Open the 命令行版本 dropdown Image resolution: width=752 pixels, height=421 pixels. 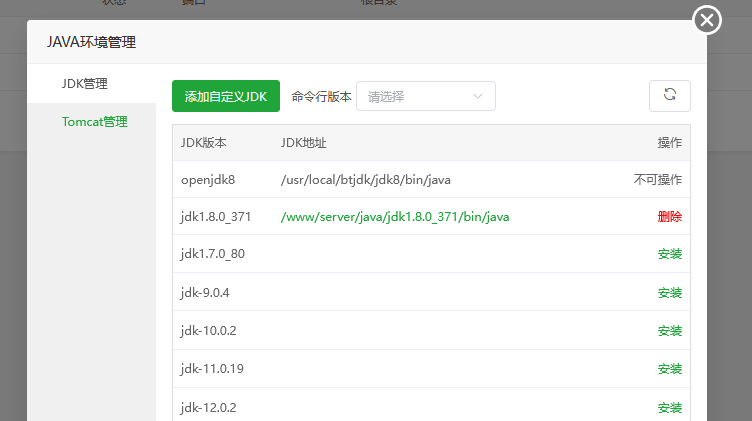[425, 96]
